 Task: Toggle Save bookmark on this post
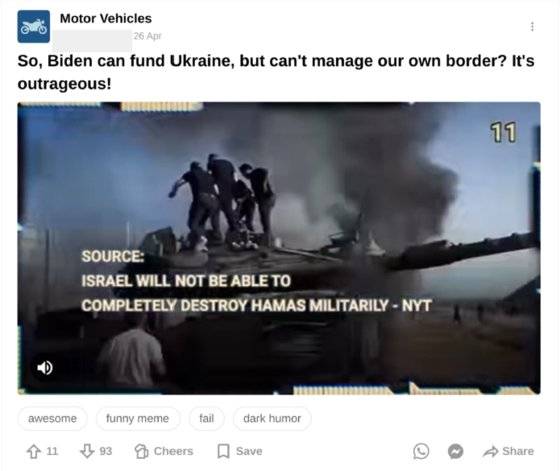coord(240,451)
